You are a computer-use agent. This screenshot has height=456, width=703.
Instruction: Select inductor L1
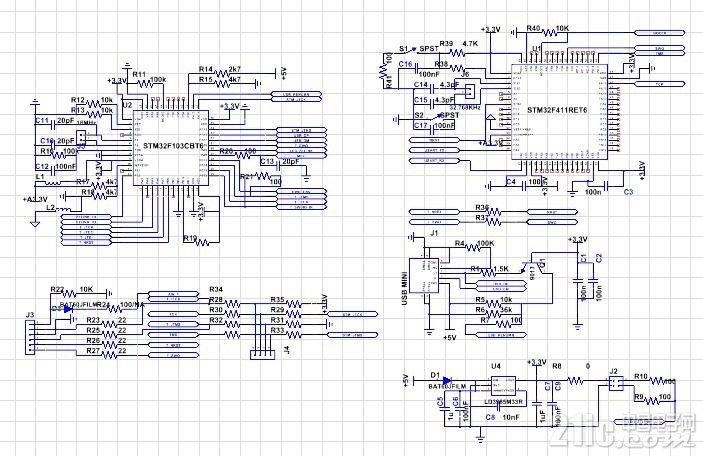[53, 182]
